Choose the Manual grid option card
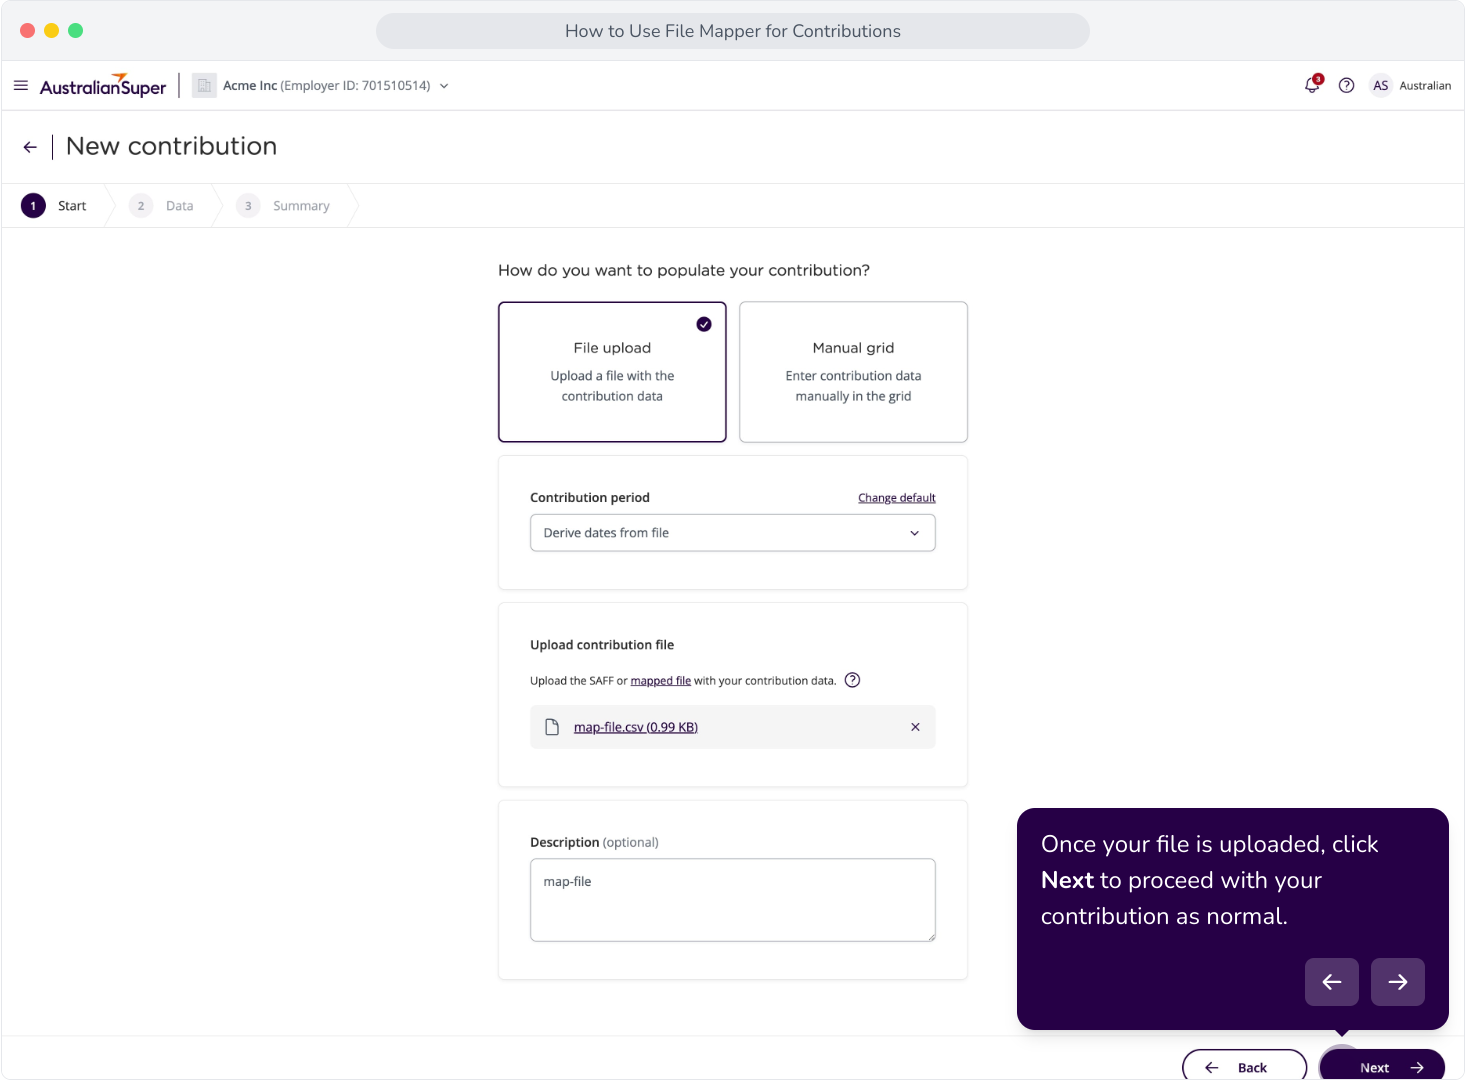The height and width of the screenshot is (1080, 1466). (853, 372)
